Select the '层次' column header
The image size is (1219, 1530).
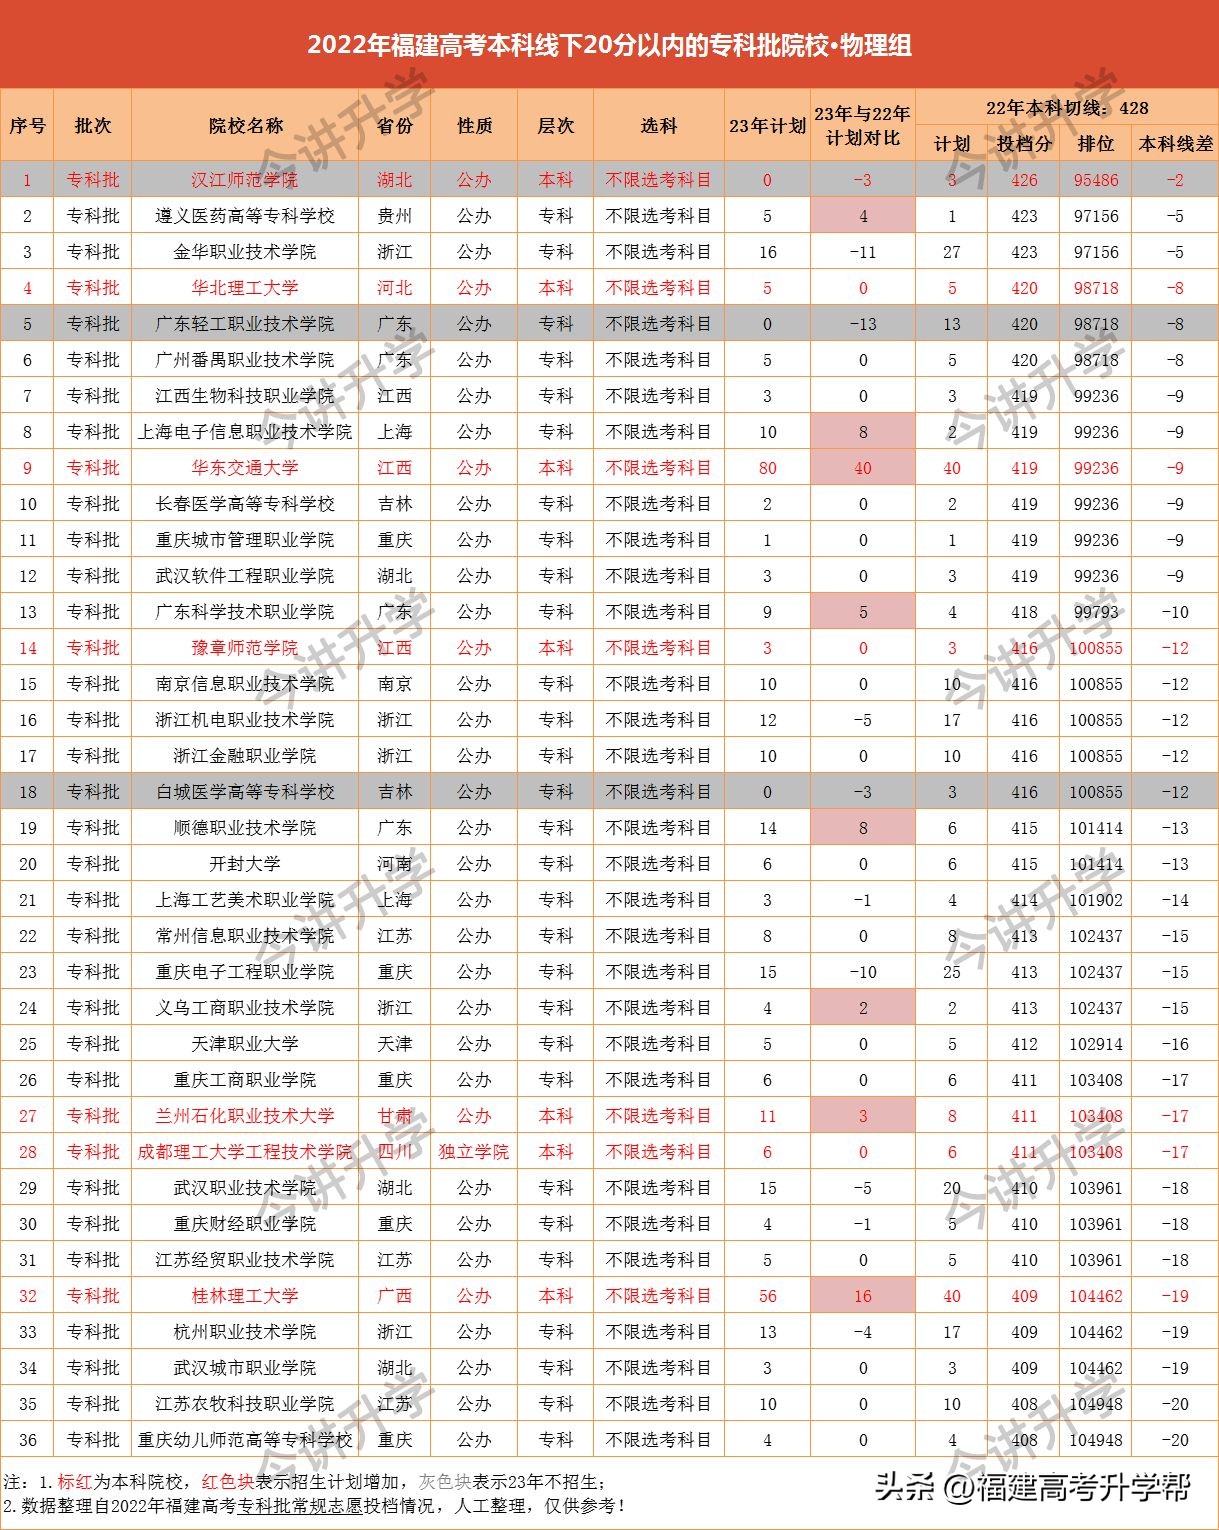555,126
